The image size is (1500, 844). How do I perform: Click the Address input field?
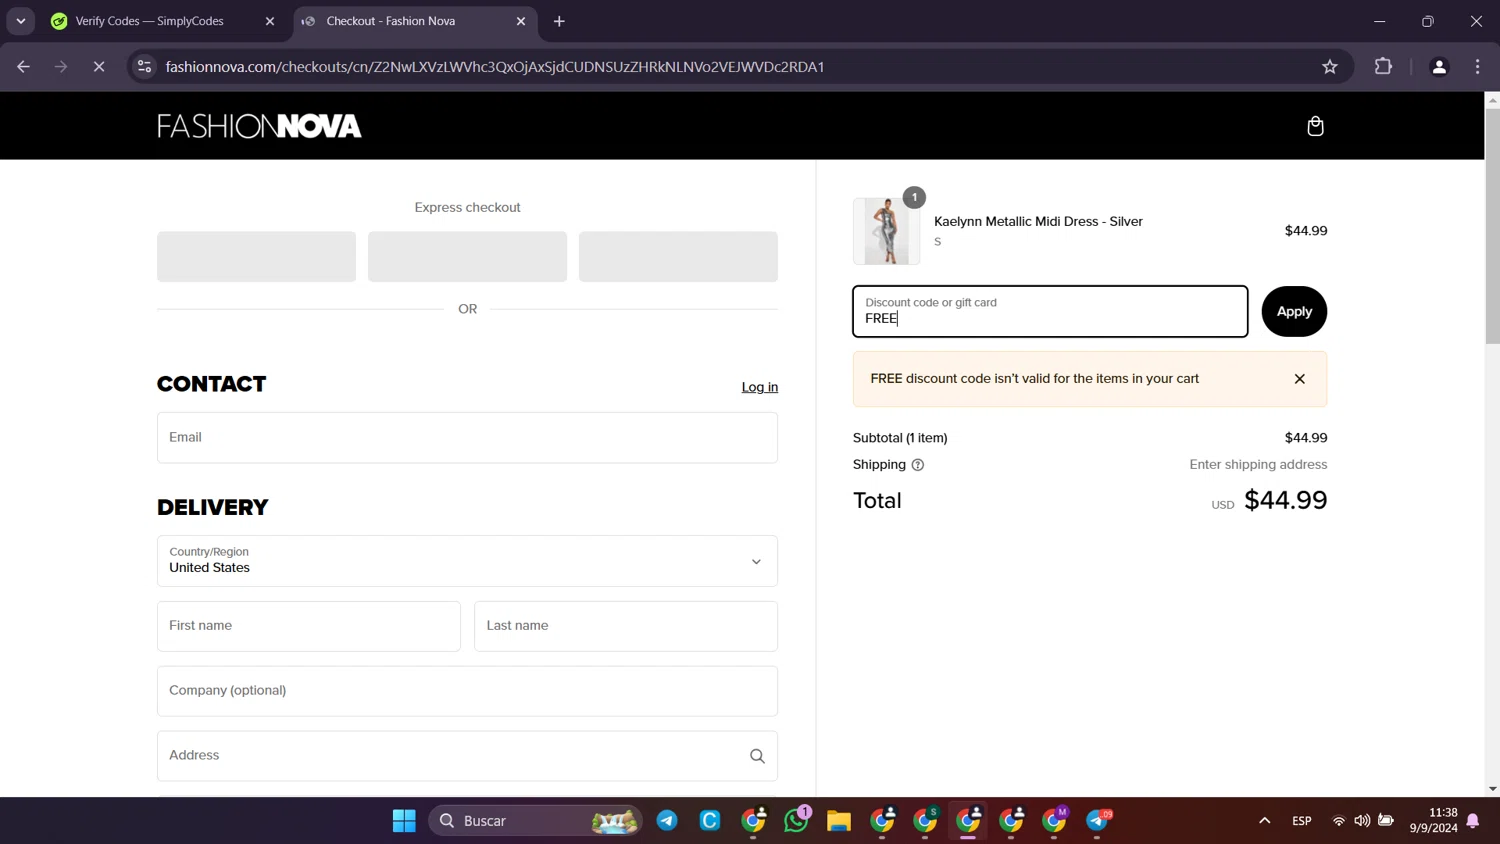click(467, 756)
